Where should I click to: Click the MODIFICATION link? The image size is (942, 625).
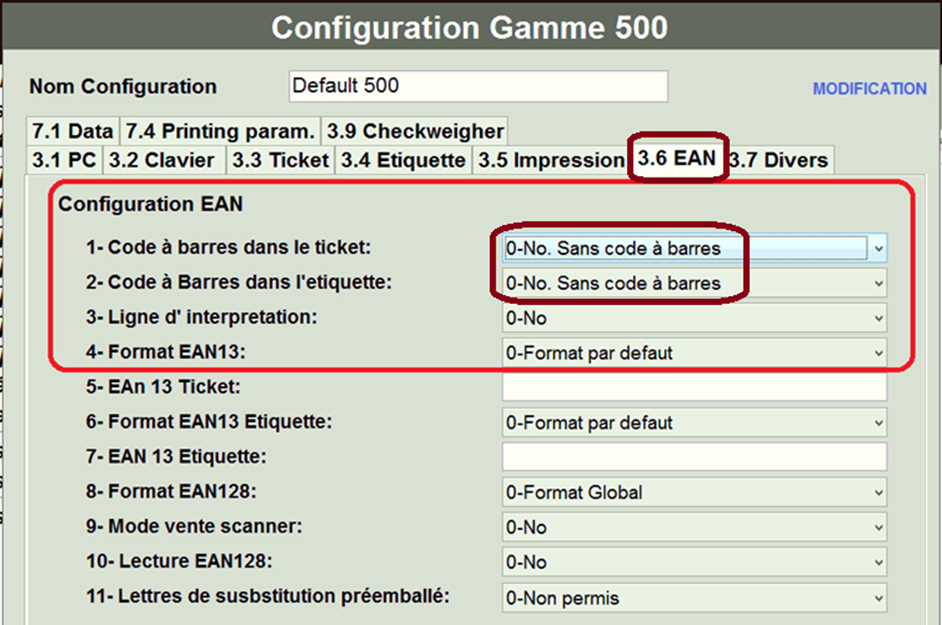click(x=869, y=89)
